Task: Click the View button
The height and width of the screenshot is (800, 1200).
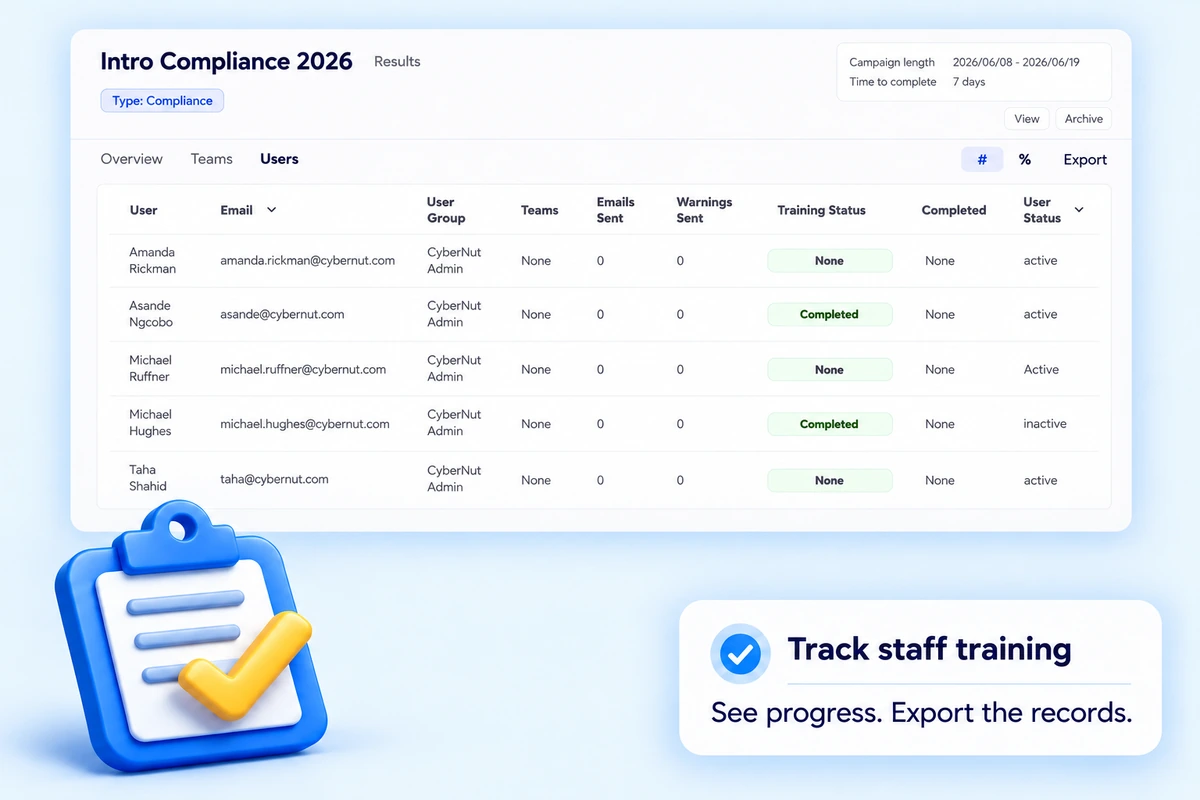Action: click(1027, 119)
